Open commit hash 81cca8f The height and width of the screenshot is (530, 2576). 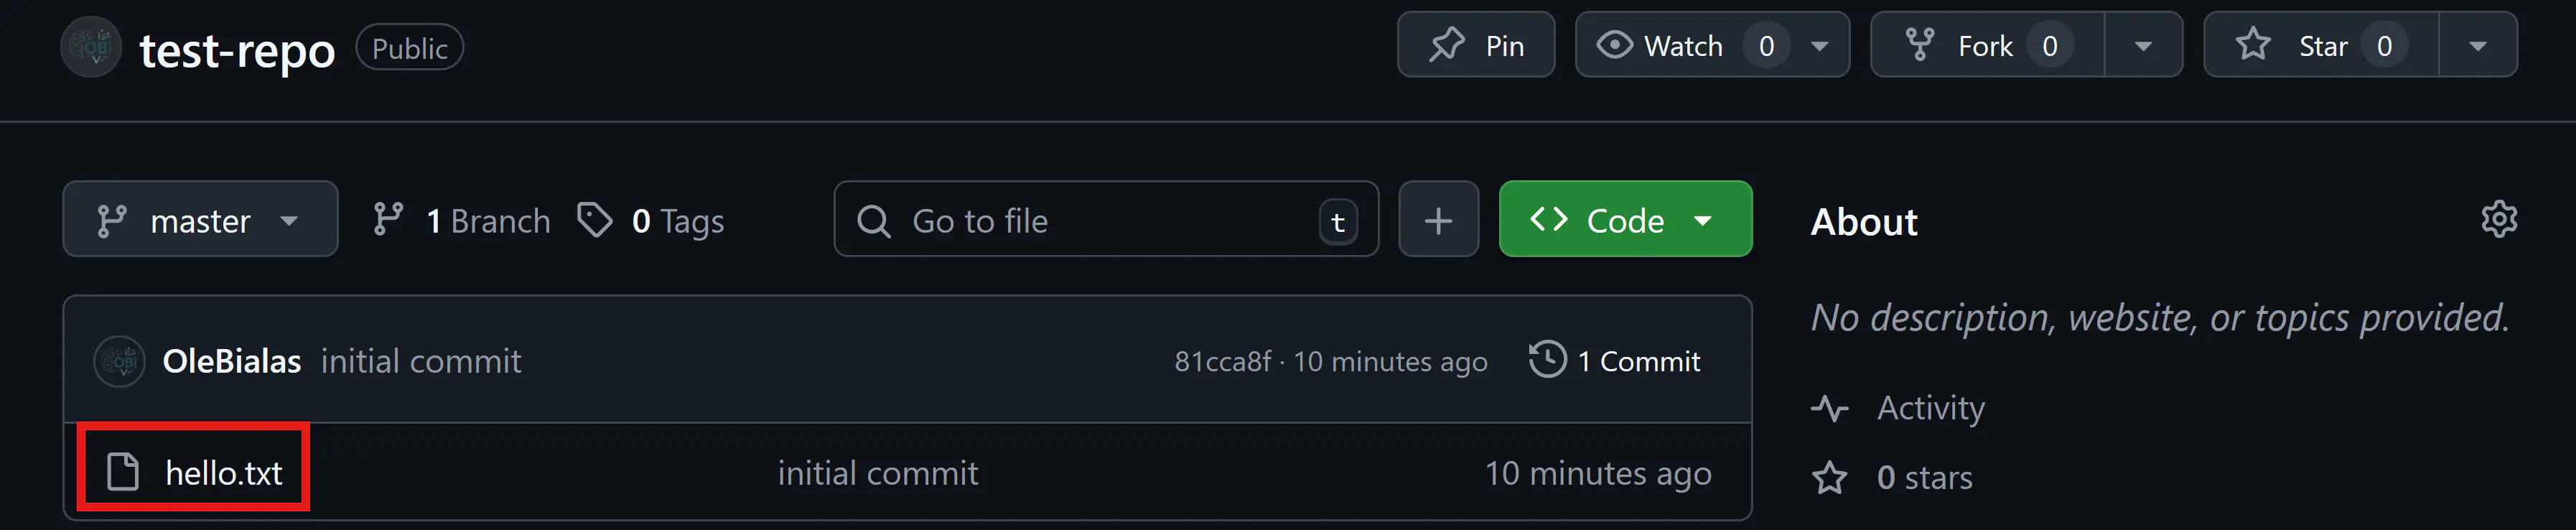[x=1222, y=361]
